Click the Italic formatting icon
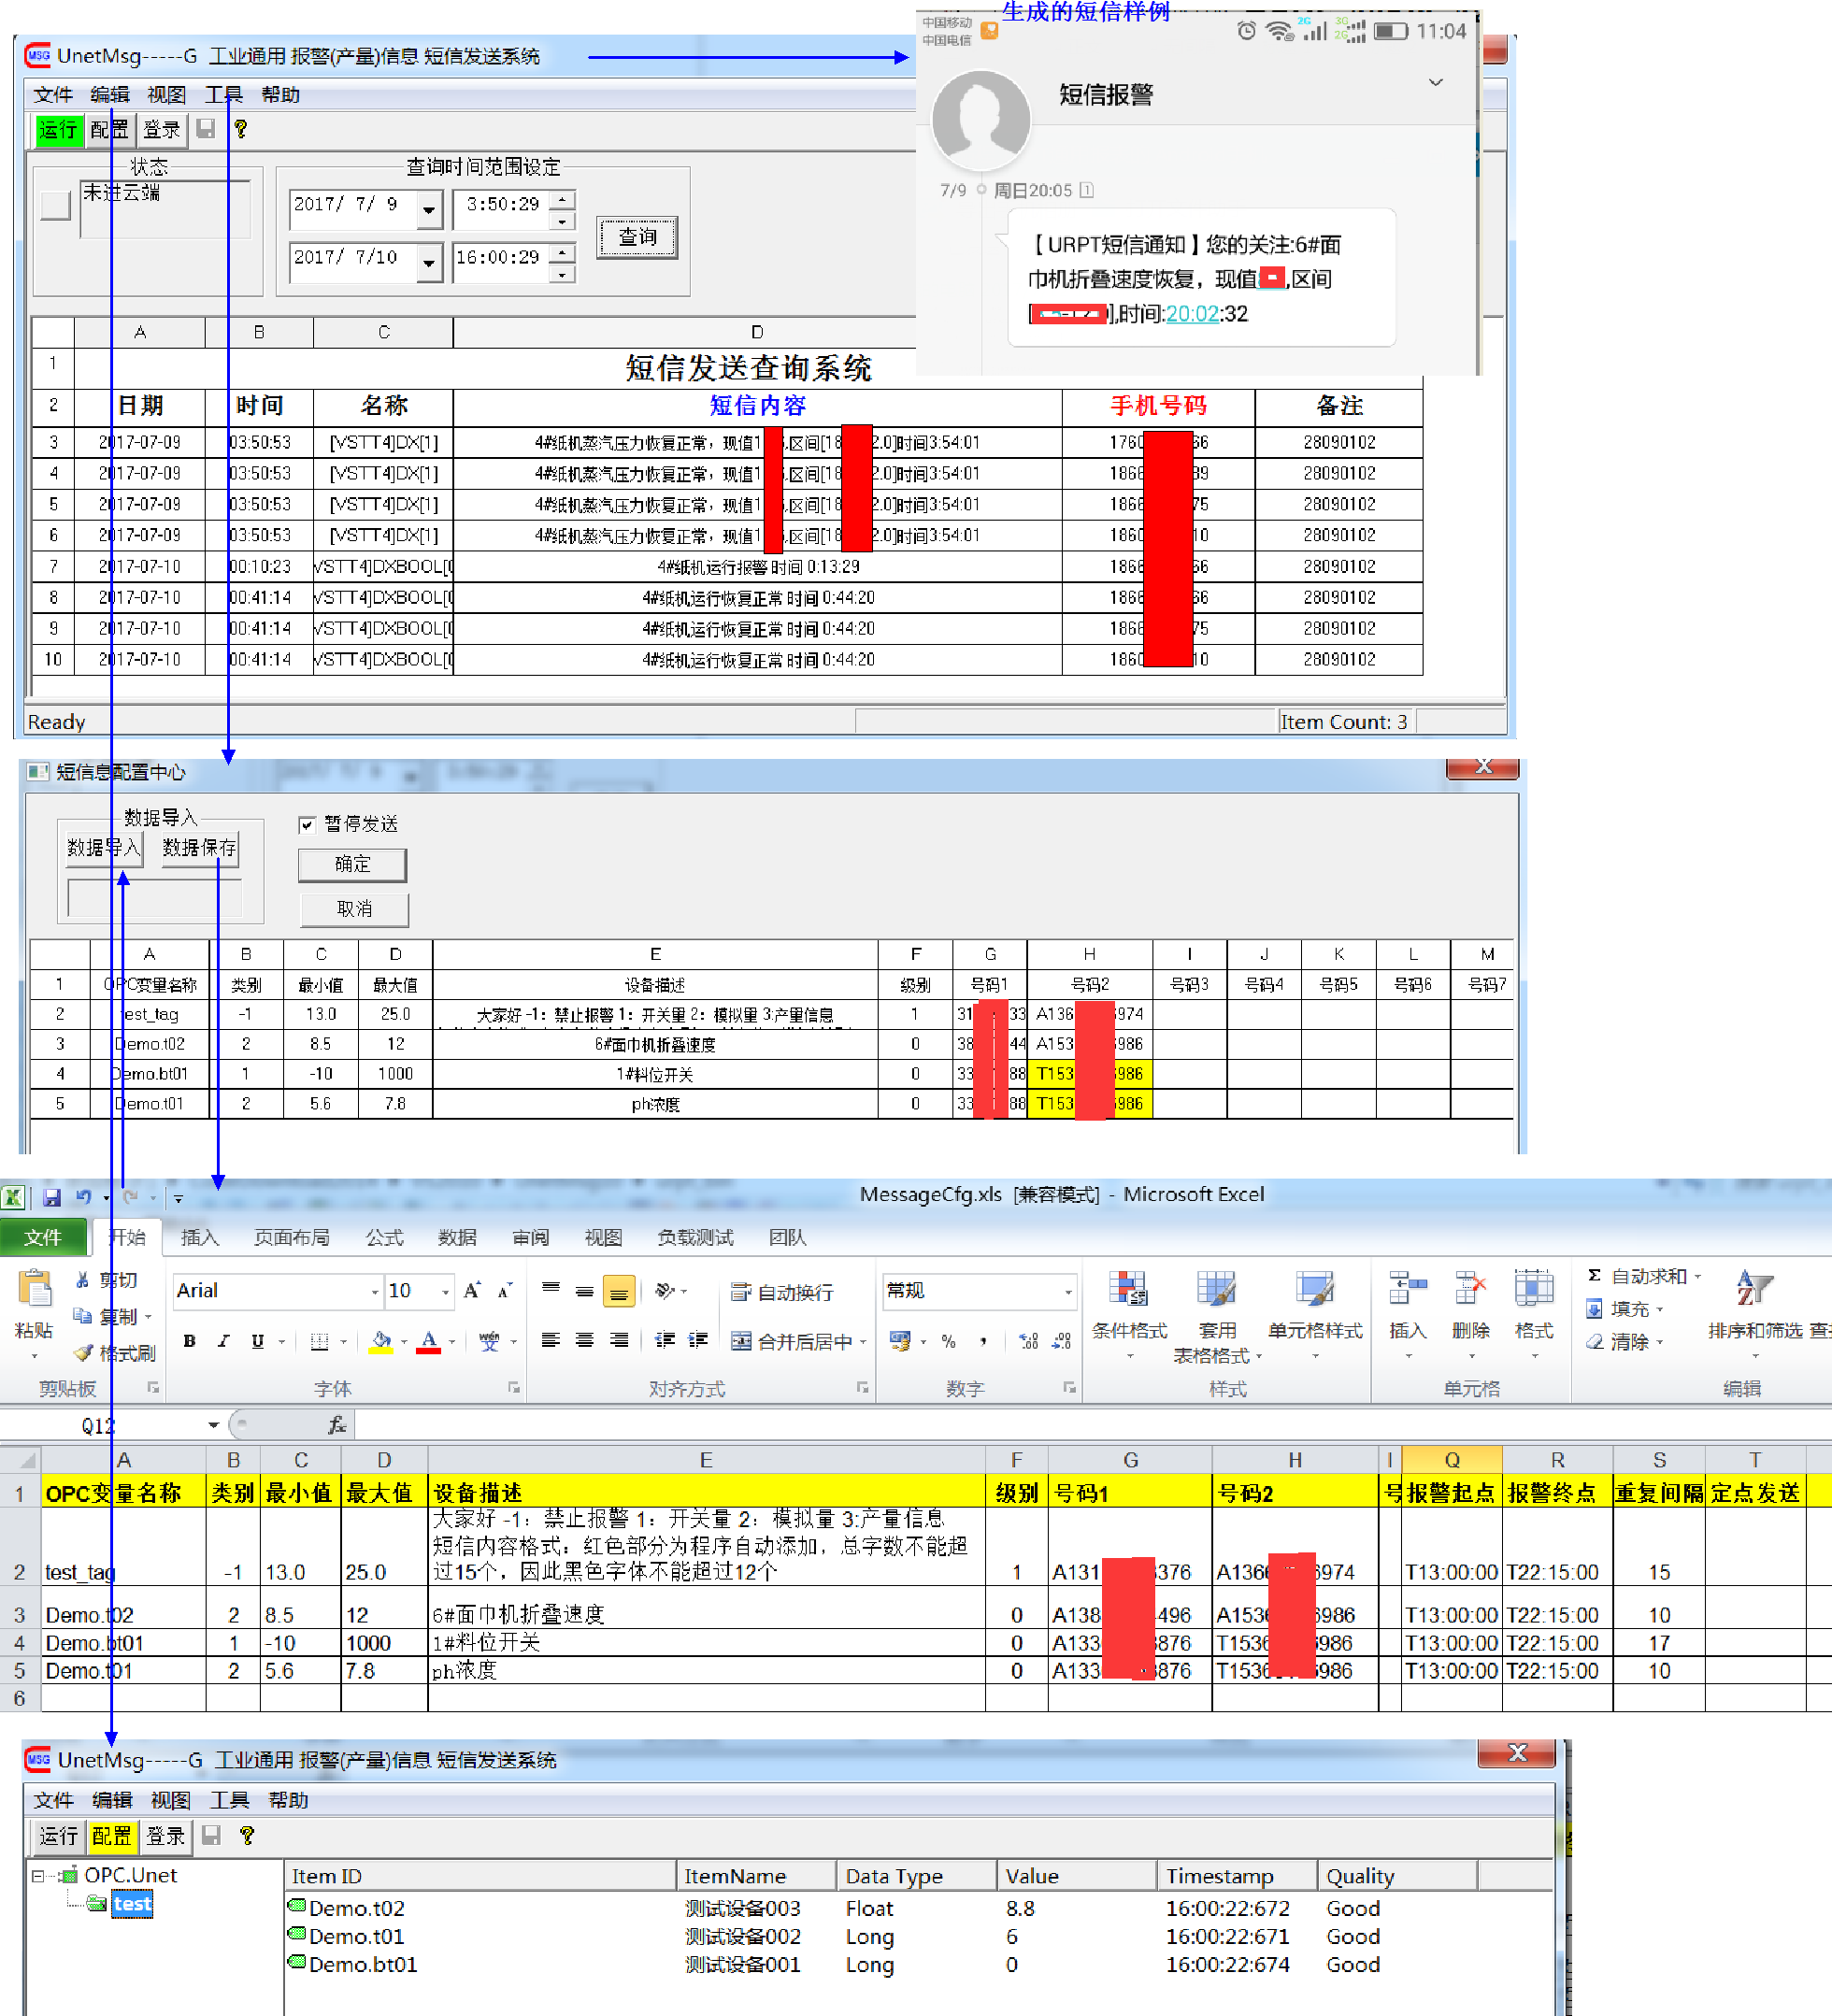The height and width of the screenshot is (2016, 1832). pos(223,1342)
